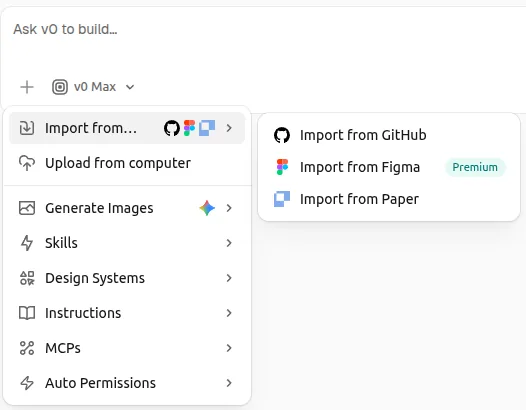Open the Design Systems menu entry
The height and width of the screenshot is (410, 526).
127,278
